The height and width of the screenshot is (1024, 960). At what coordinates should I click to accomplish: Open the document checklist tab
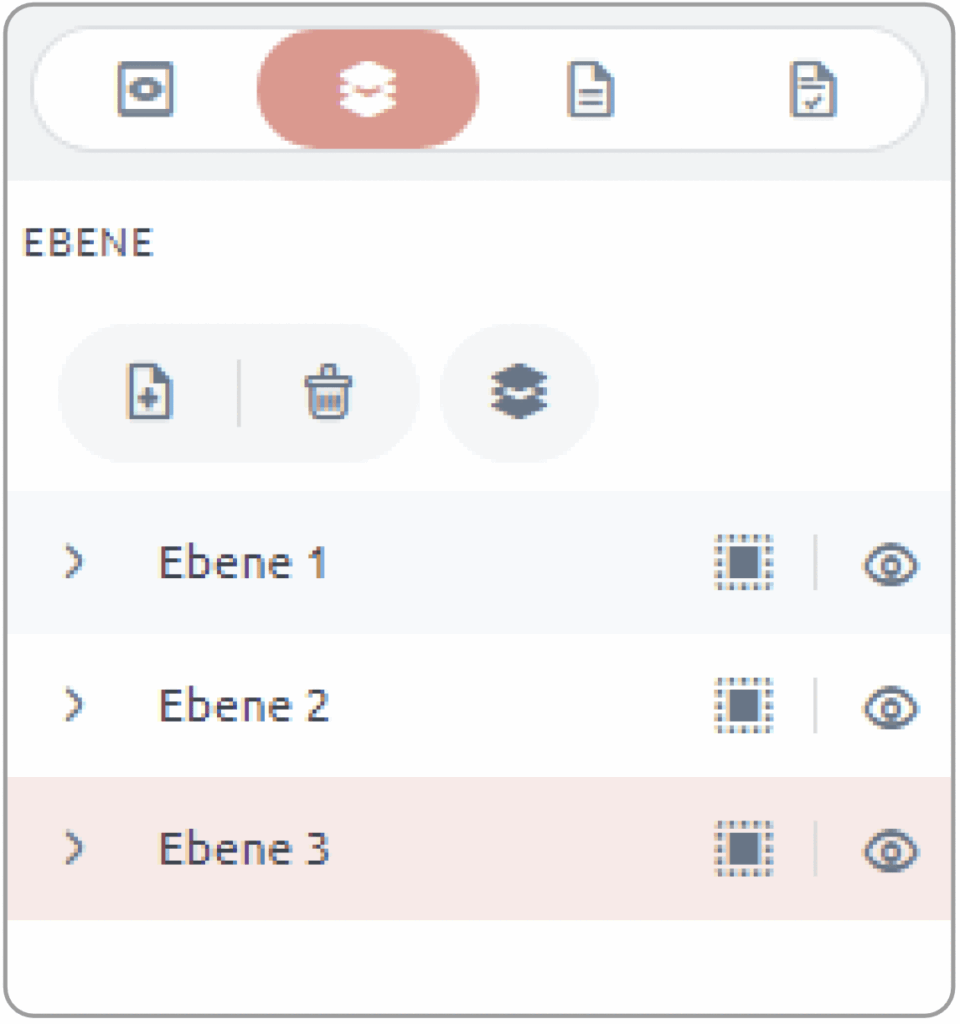coord(813,89)
